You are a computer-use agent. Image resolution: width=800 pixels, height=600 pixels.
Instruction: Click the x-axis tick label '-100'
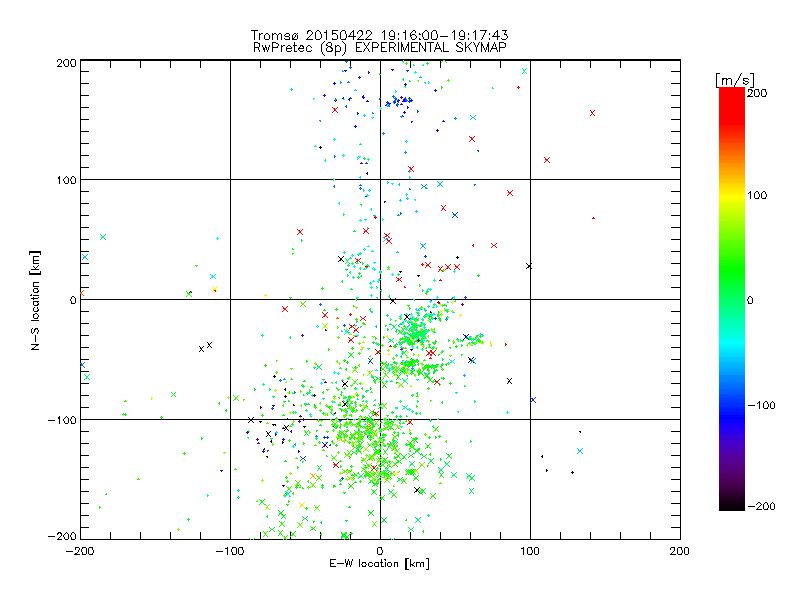(x=229, y=551)
